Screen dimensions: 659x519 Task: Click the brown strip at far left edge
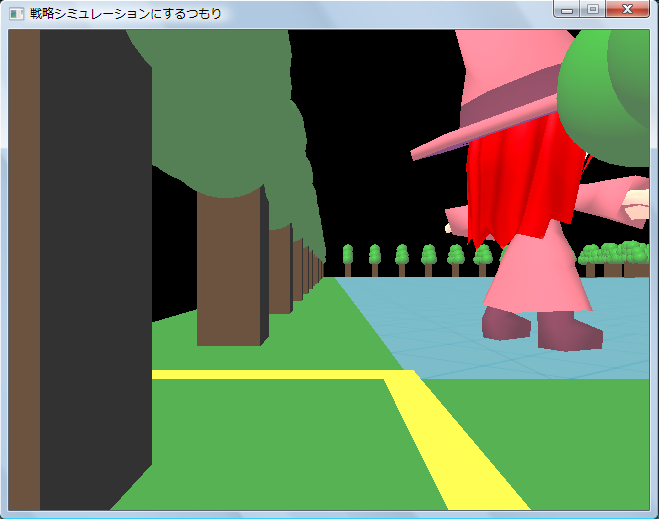24,270
